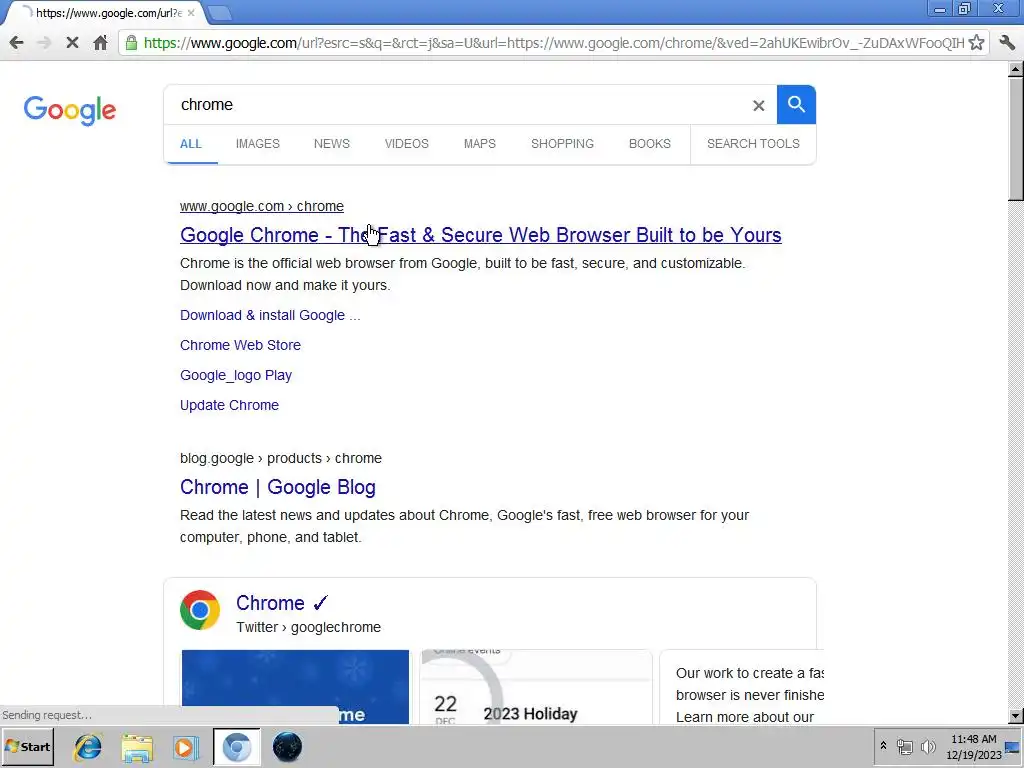Screen dimensions: 1024x768
Task: Stop loading the page with X button
Action: click(72, 43)
